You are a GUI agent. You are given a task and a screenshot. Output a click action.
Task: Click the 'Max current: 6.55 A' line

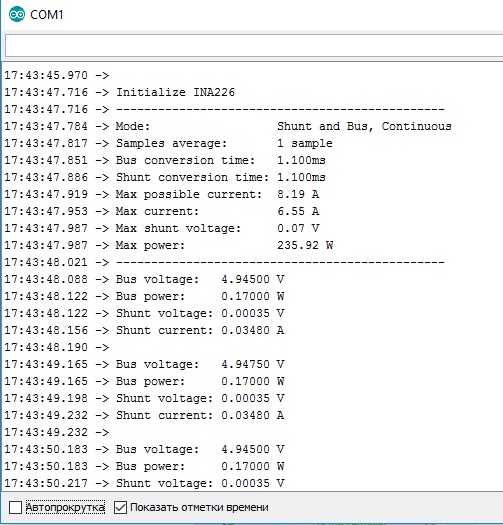click(x=162, y=211)
